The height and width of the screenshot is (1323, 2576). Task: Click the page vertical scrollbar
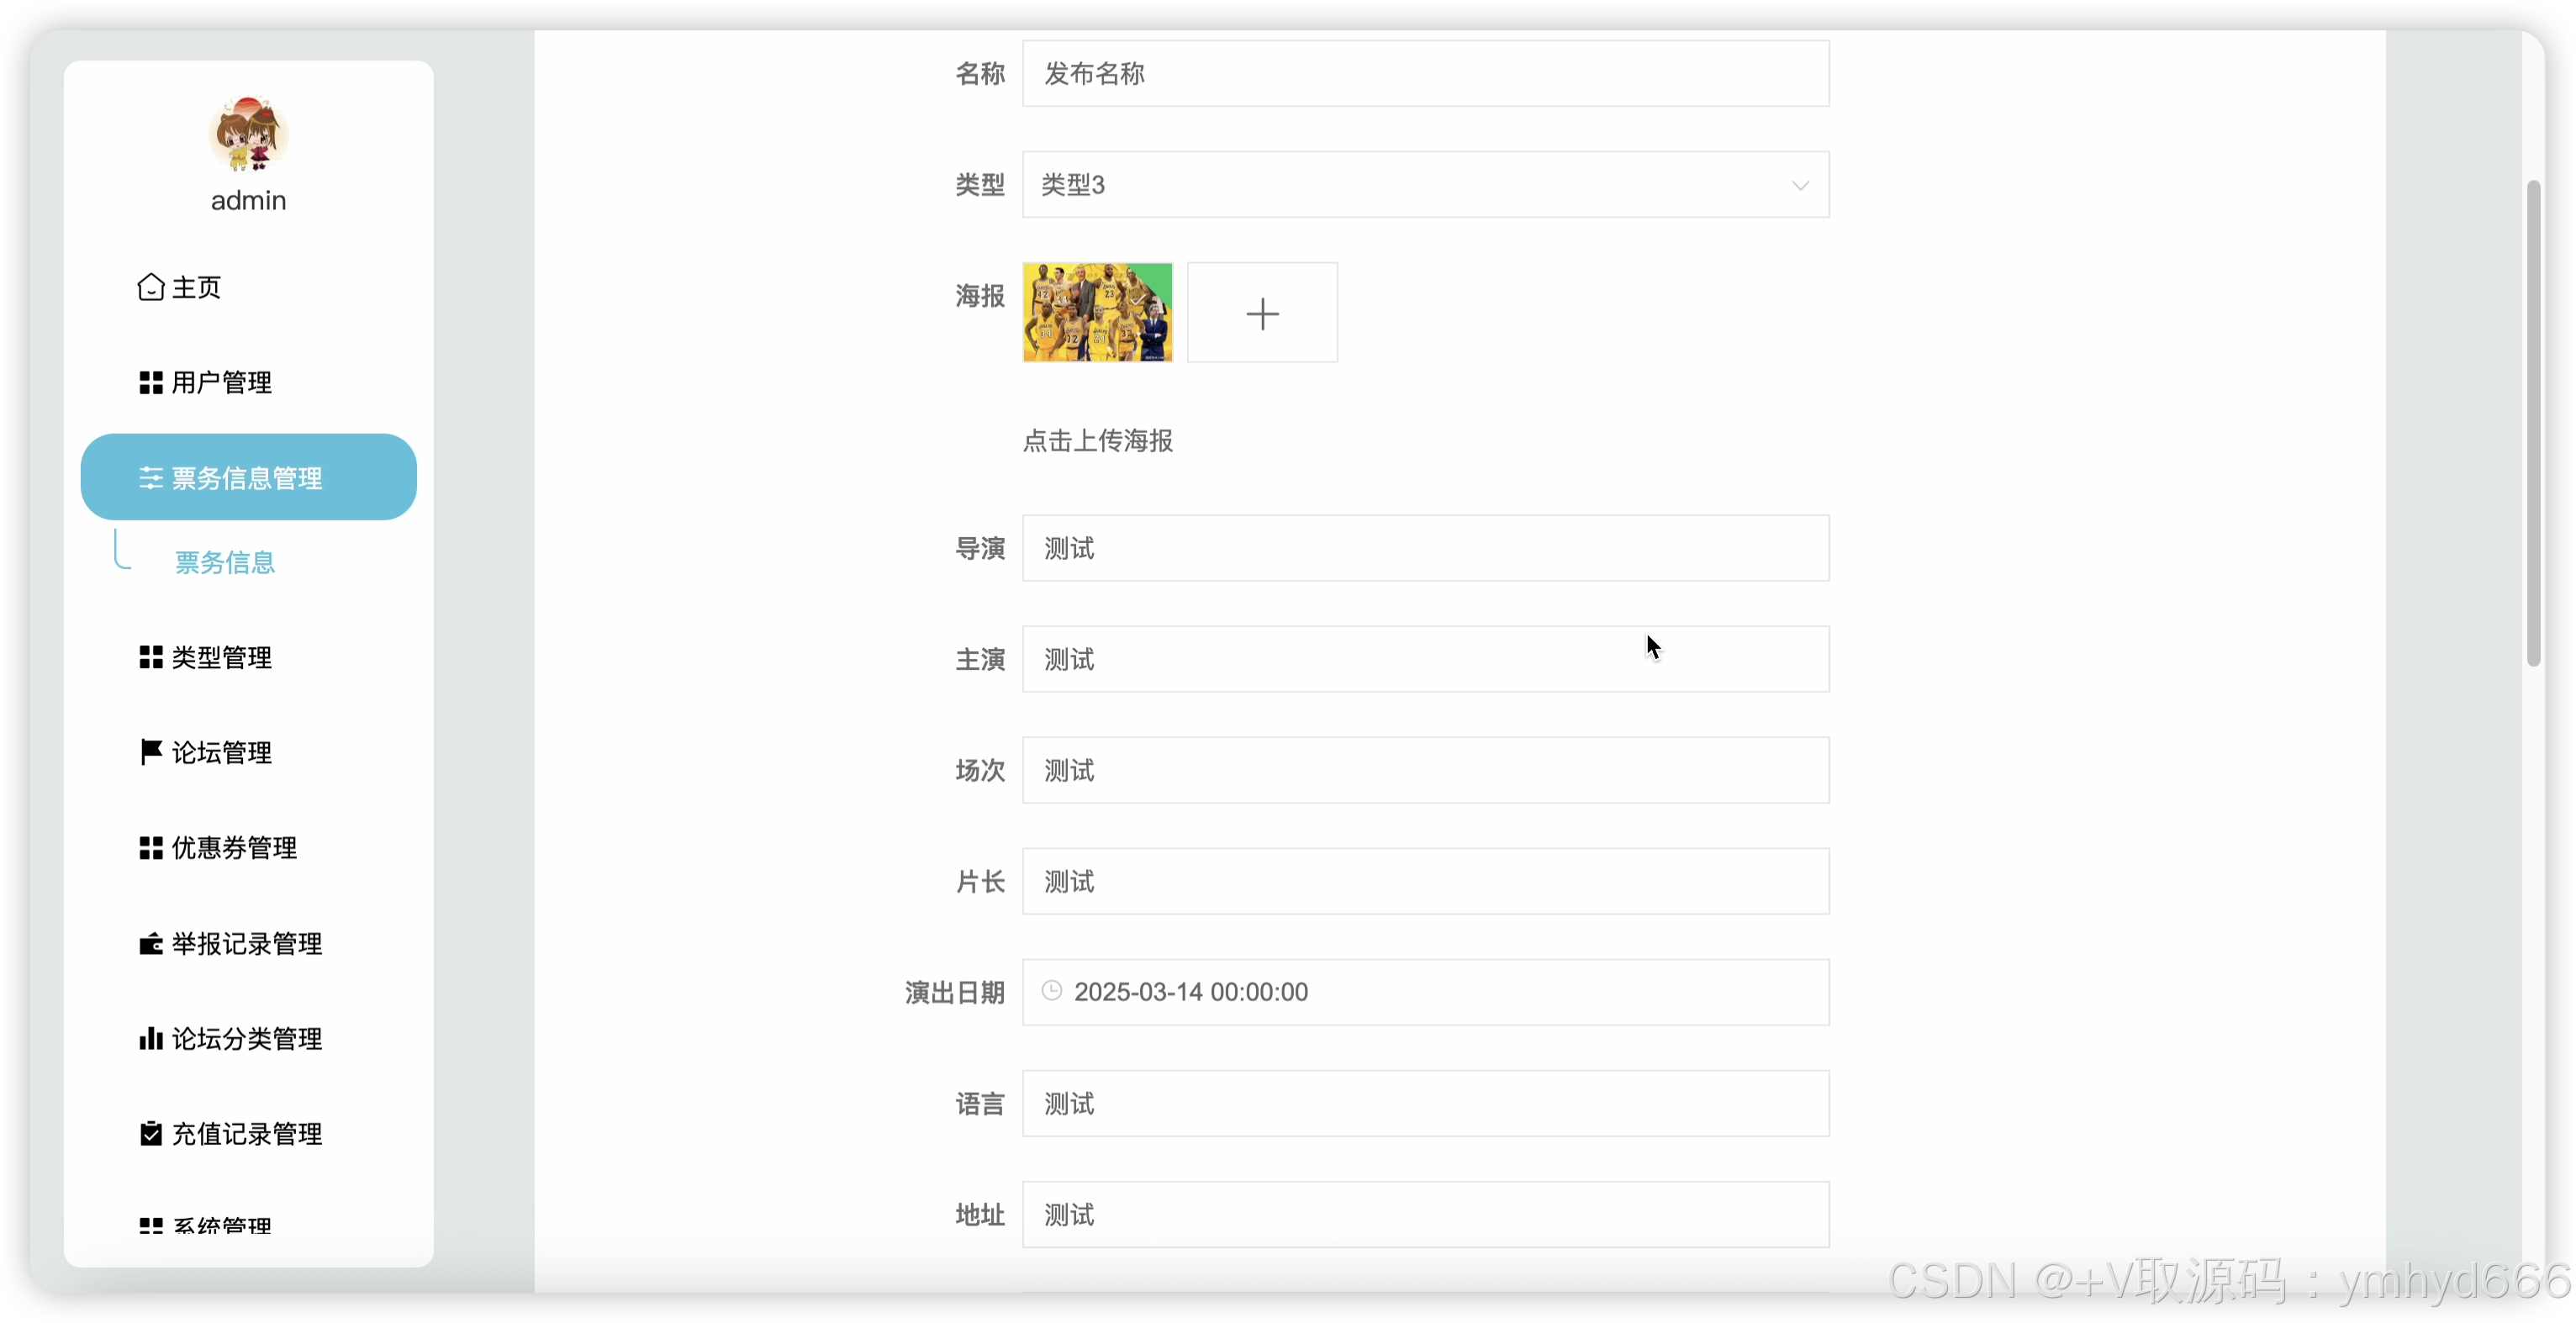click(2533, 423)
